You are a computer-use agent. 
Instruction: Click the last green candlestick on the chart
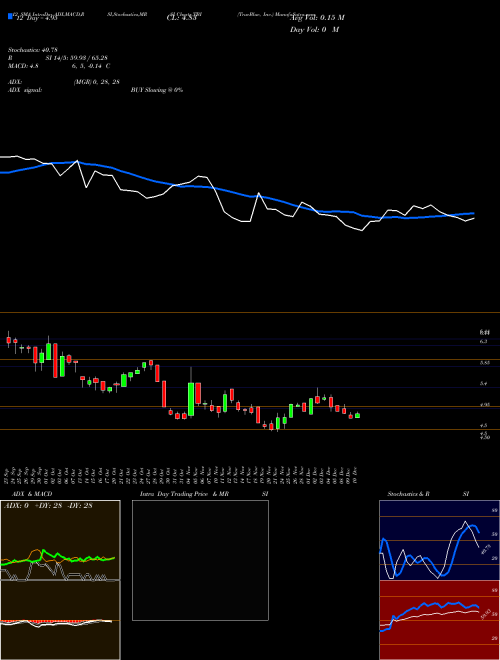coord(357,415)
